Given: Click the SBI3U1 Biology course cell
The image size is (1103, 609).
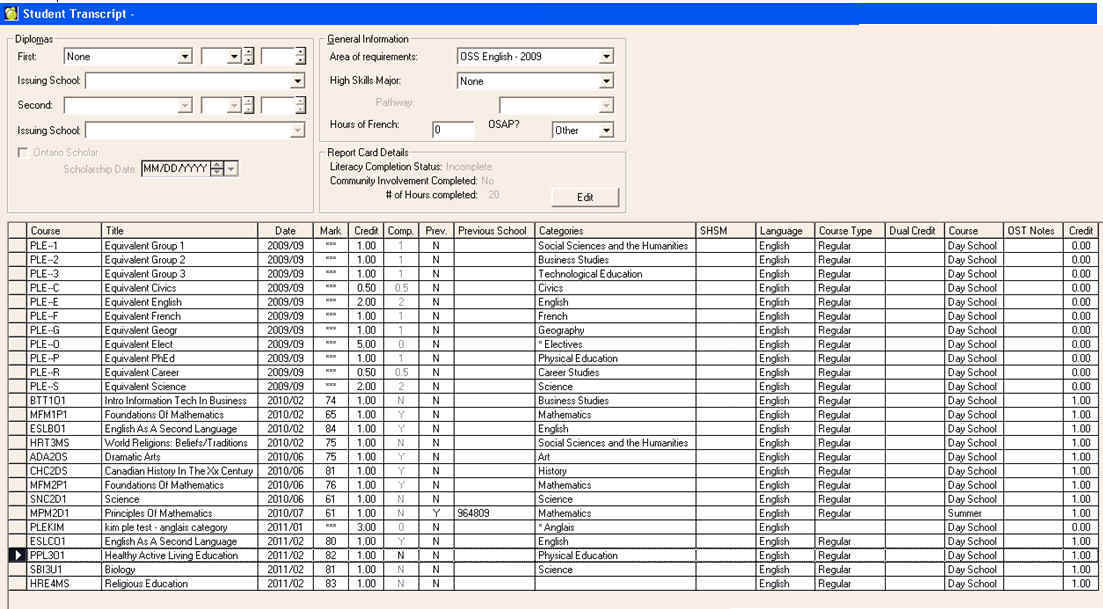Looking at the screenshot, I should tap(64, 570).
